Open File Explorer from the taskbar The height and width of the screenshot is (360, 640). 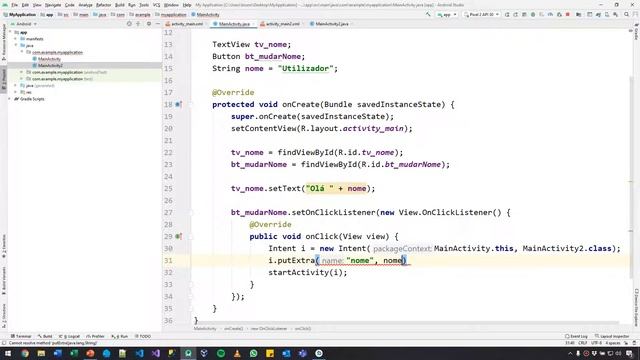[x=41, y=353]
